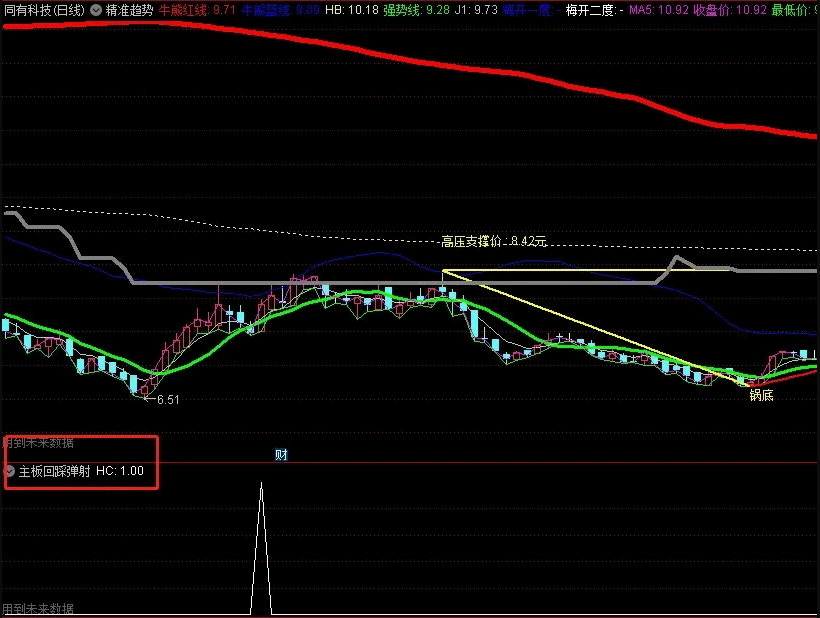820x618 pixels.
Task: Click the 6.51 low price label
Action: click(x=168, y=400)
